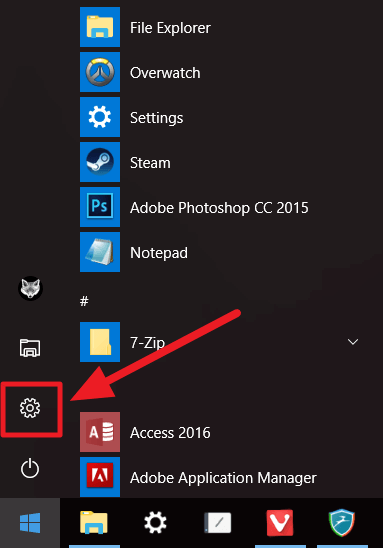Open the Notepad icon
This screenshot has width=383, height=548.
100,252
